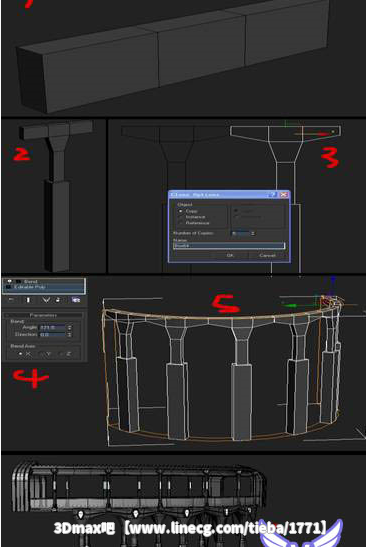Collapse the Parameters rollout header
This screenshot has height=547, width=366.
43,315
